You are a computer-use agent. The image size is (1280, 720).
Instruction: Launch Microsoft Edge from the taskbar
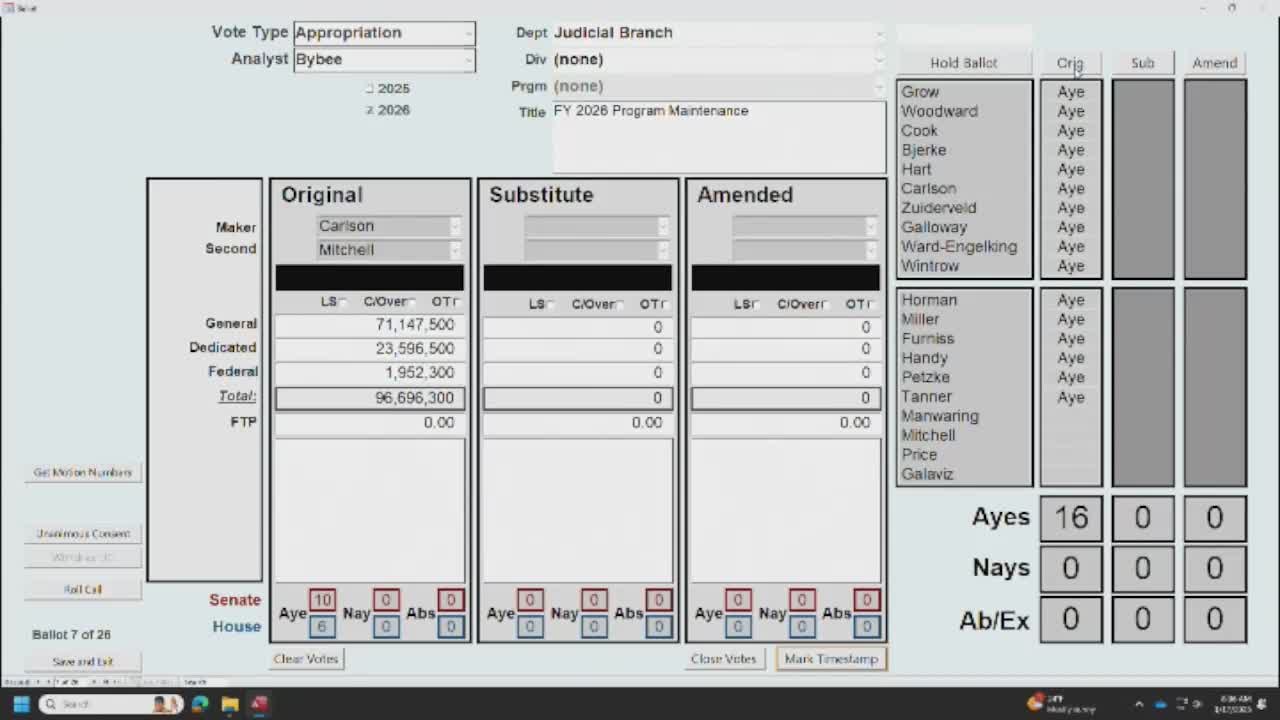[200, 704]
